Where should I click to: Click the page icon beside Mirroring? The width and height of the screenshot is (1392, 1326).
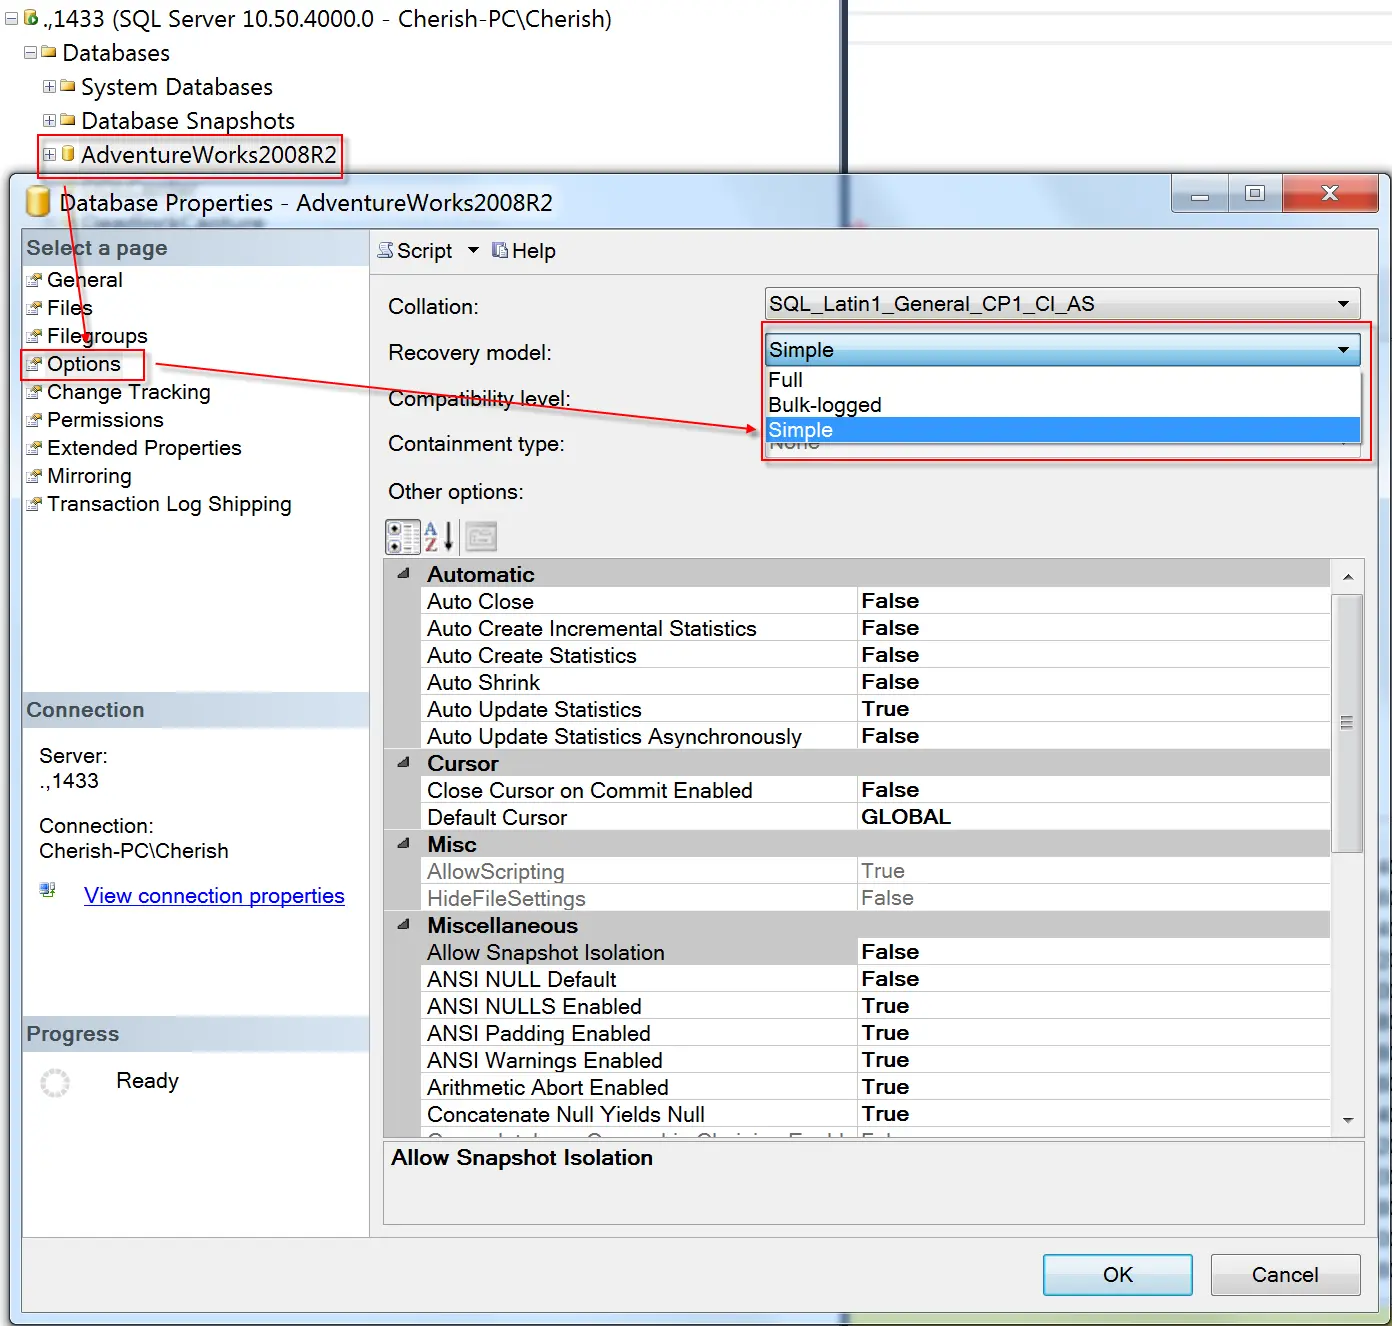pyautogui.click(x=34, y=476)
